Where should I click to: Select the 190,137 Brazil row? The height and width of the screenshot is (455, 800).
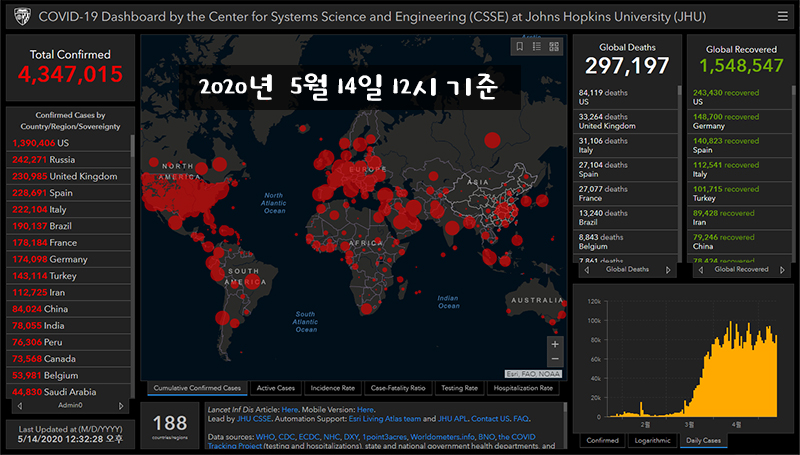click(68, 226)
